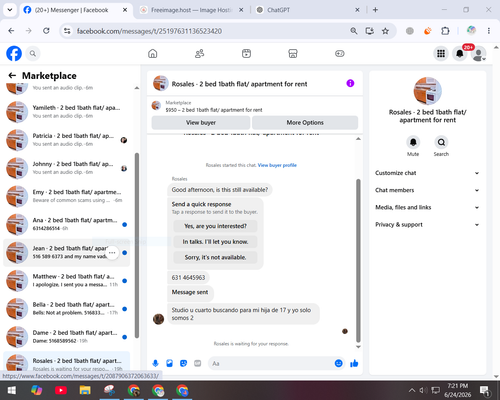Send quick response 'Yes, are you interested?'
500x400 pixels.
click(x=215, y=226)
